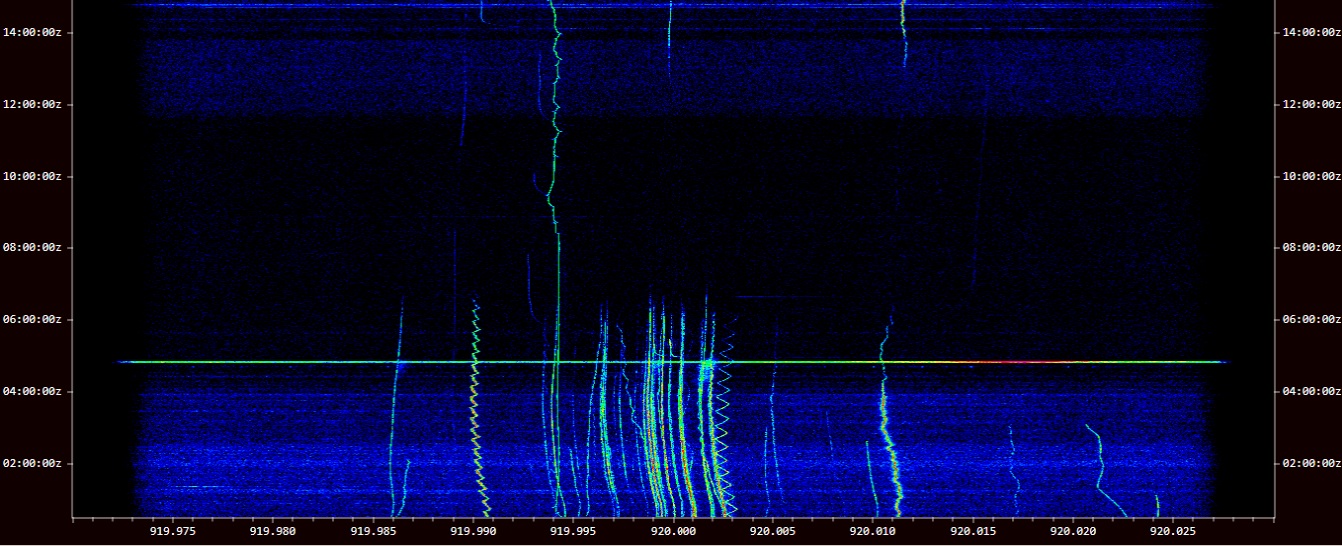The image size is (1342, 546).
Task: Click the 12:00:00z label on right axis
Action: coord(1312,104)
